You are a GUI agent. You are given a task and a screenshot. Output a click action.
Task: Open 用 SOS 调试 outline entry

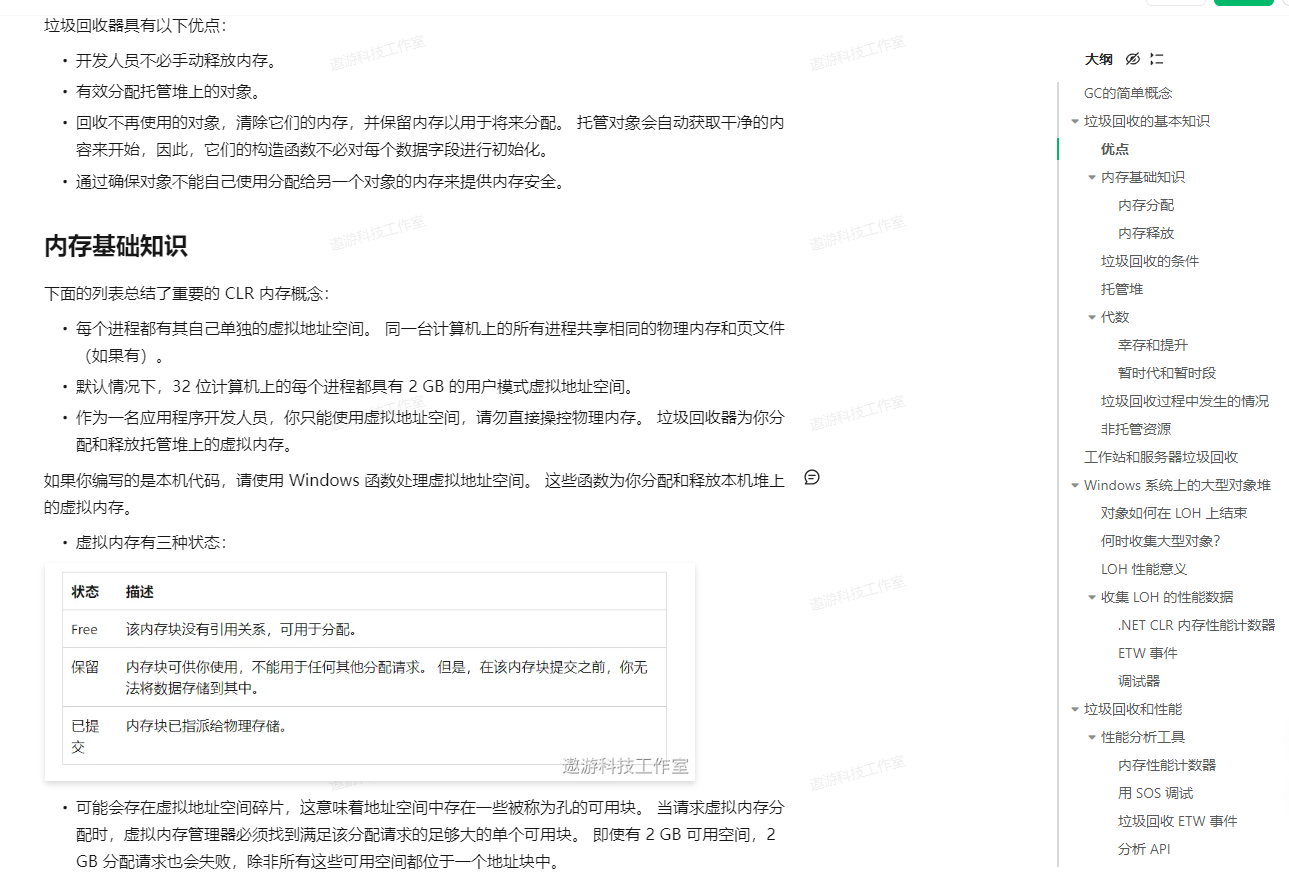[1155, 793]
